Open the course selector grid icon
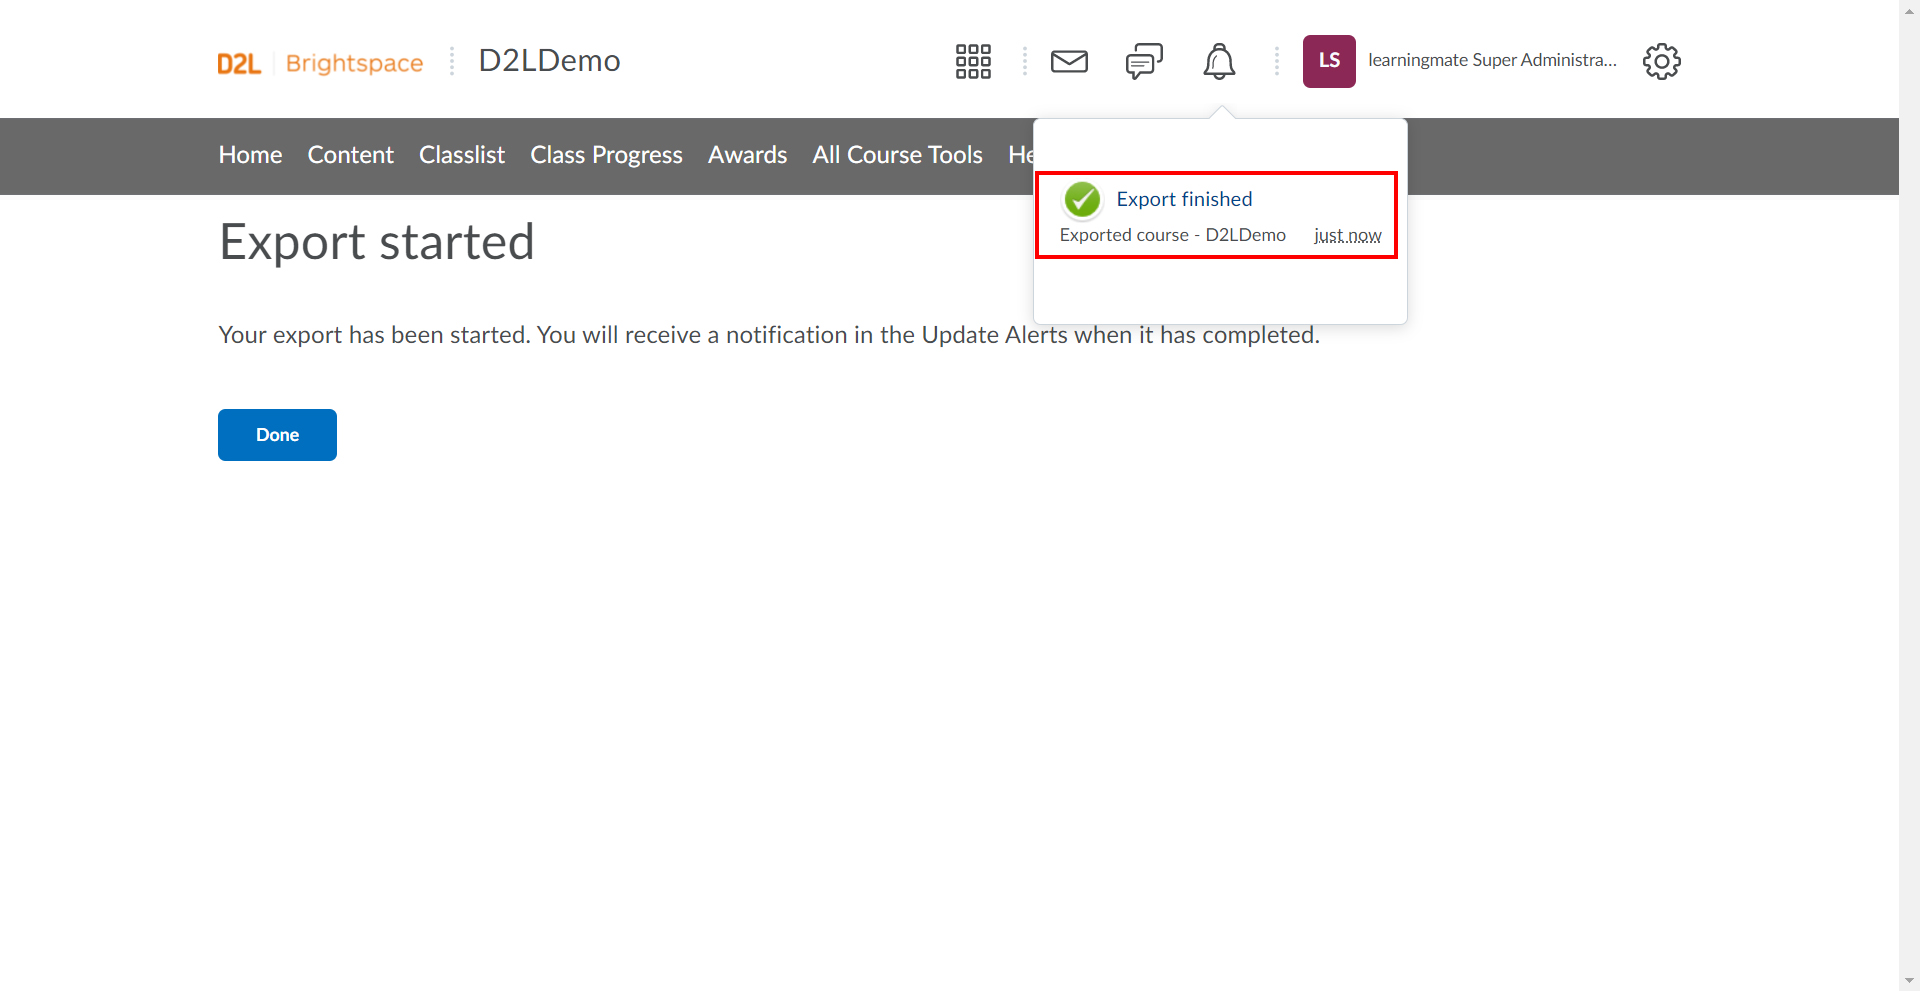 coord(973,61)
